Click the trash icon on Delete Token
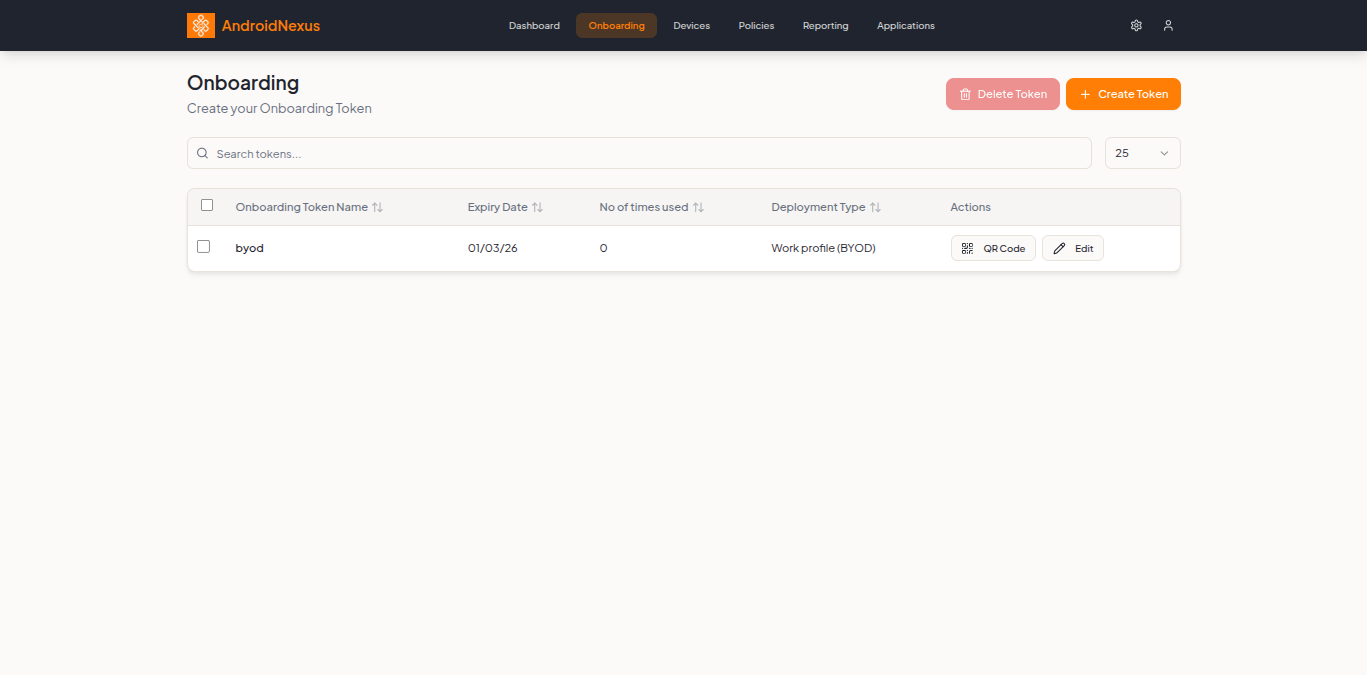Image resolution: width=1367 pixels, height=675 pixels. 965,93
